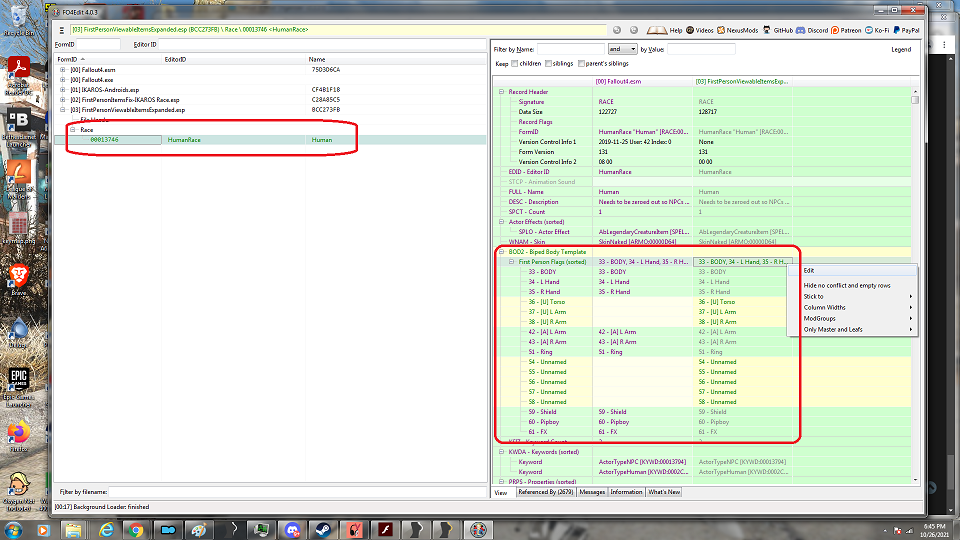This screenshot has width=960, height=540.
Task: Open Recycle Bin desktop icon
Action: (x=18, y=21)
